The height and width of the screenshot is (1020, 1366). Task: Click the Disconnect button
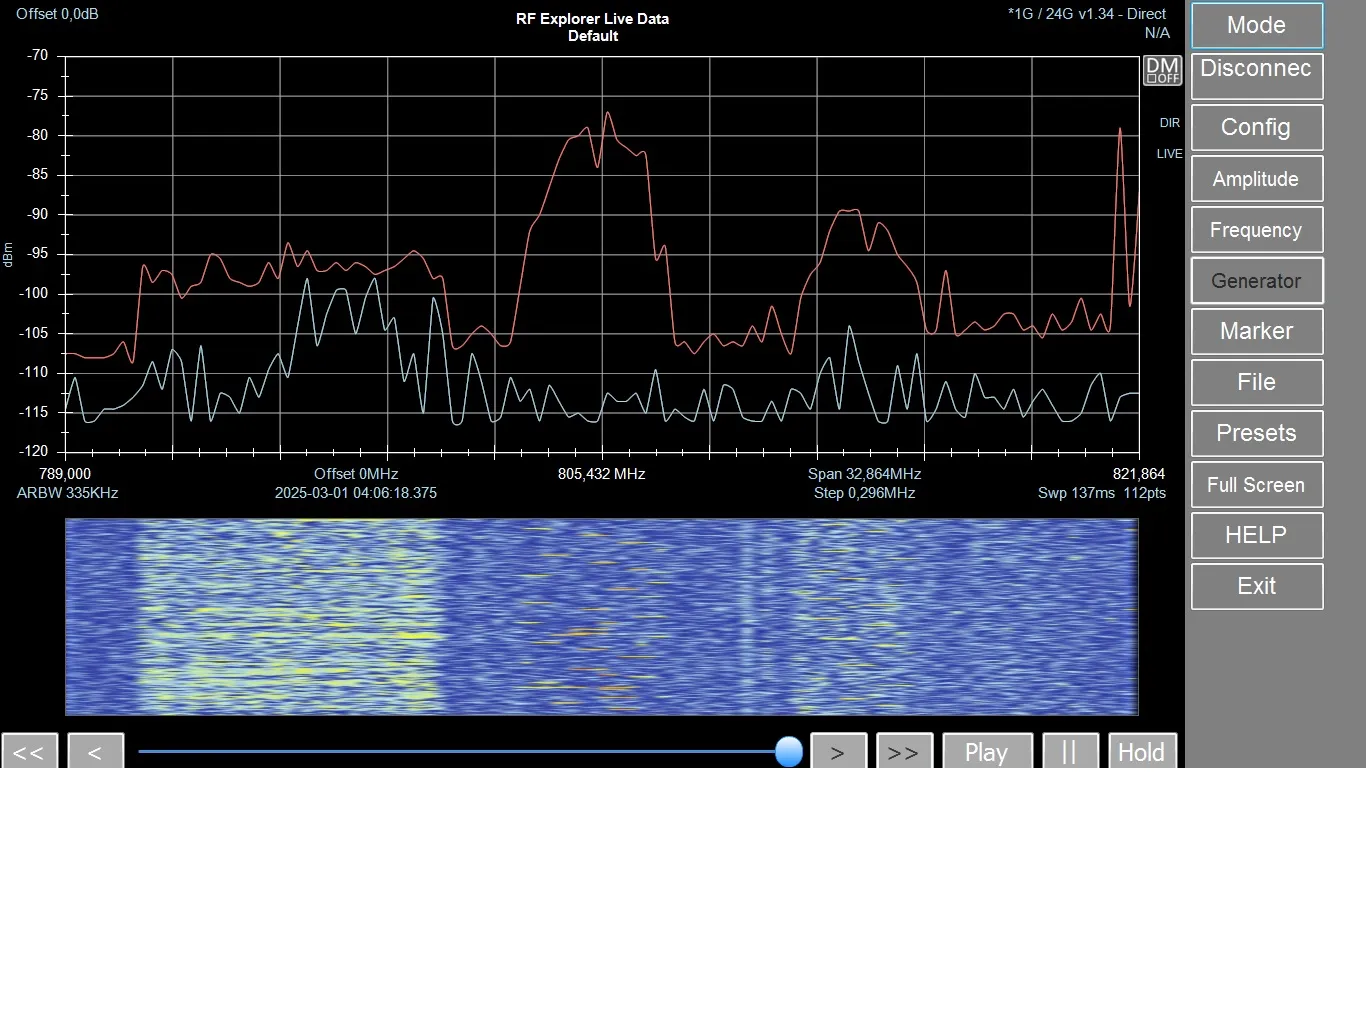click(1257, 76)
